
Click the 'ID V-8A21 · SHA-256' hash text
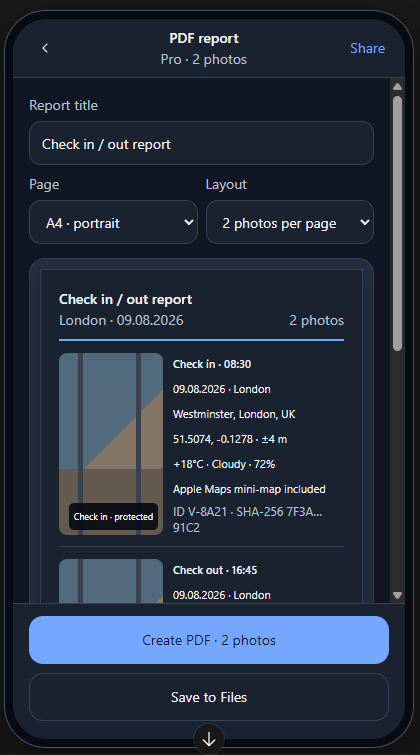[x=248, y=520]
